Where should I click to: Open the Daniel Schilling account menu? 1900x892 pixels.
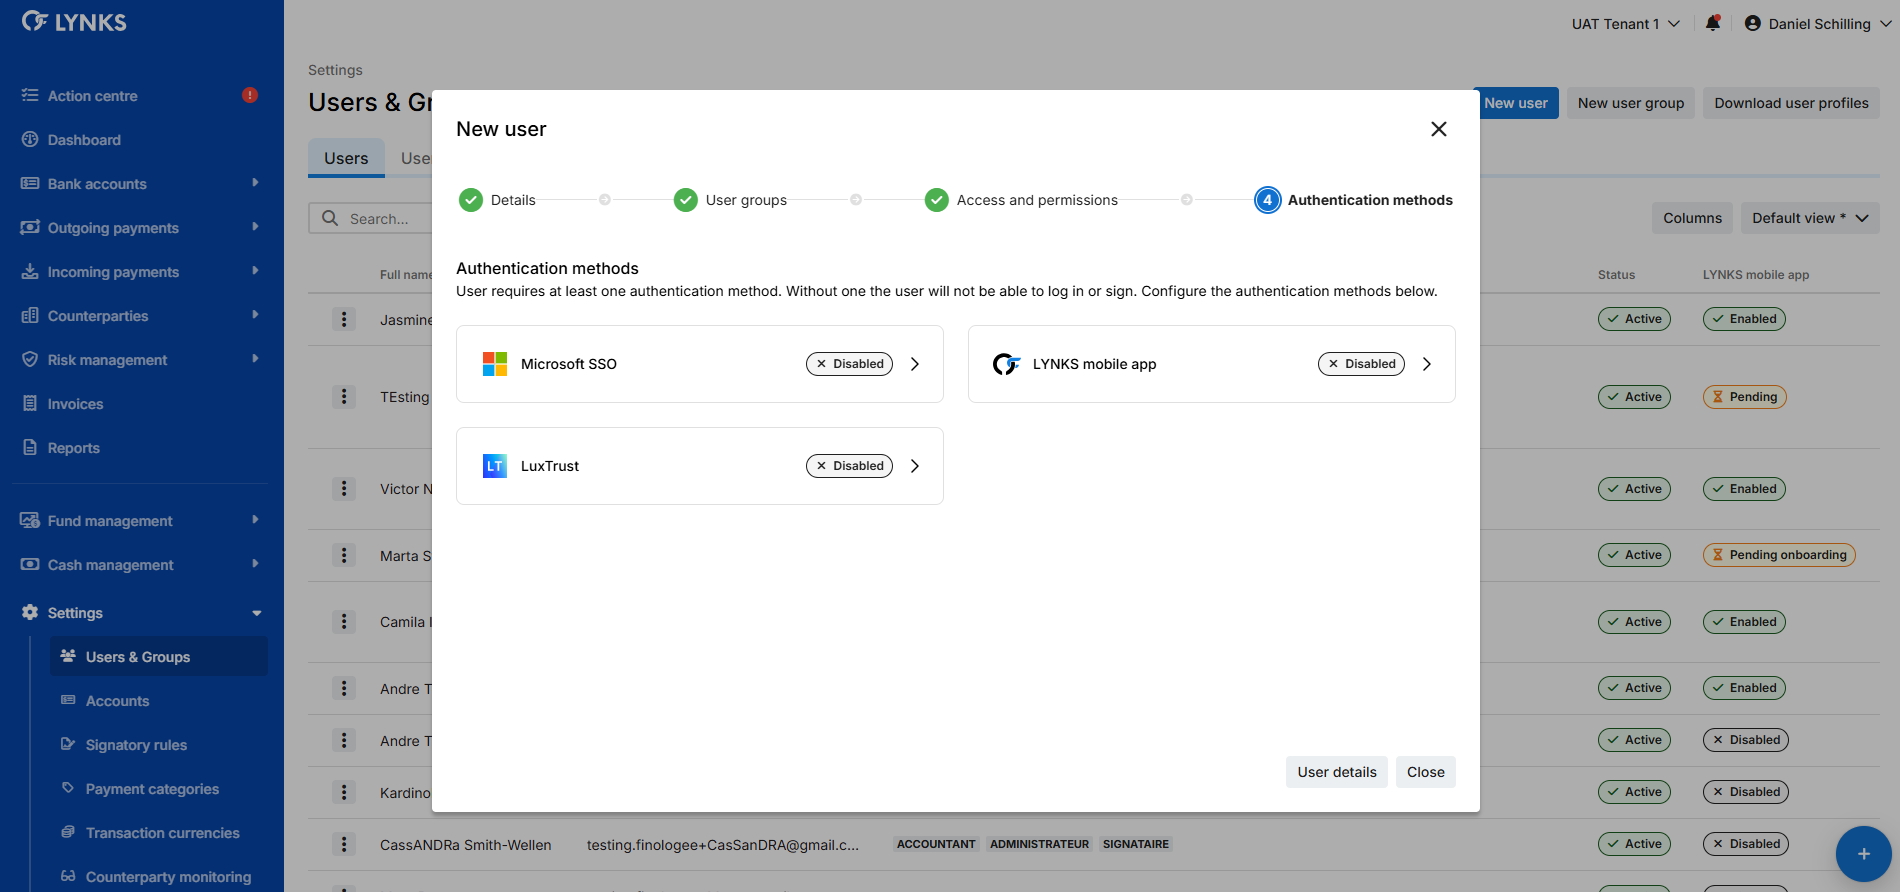pyautogui.click(x=1817, y=23)
